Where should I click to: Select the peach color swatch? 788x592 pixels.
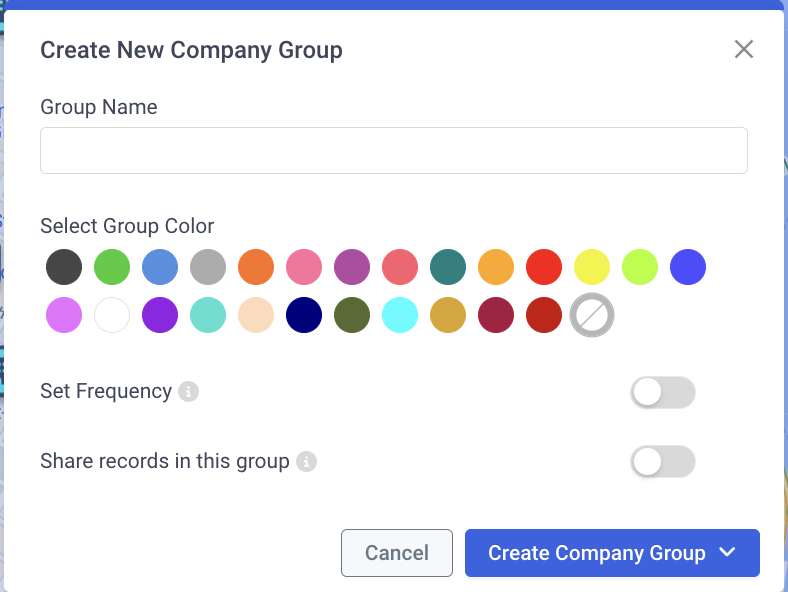256,315
